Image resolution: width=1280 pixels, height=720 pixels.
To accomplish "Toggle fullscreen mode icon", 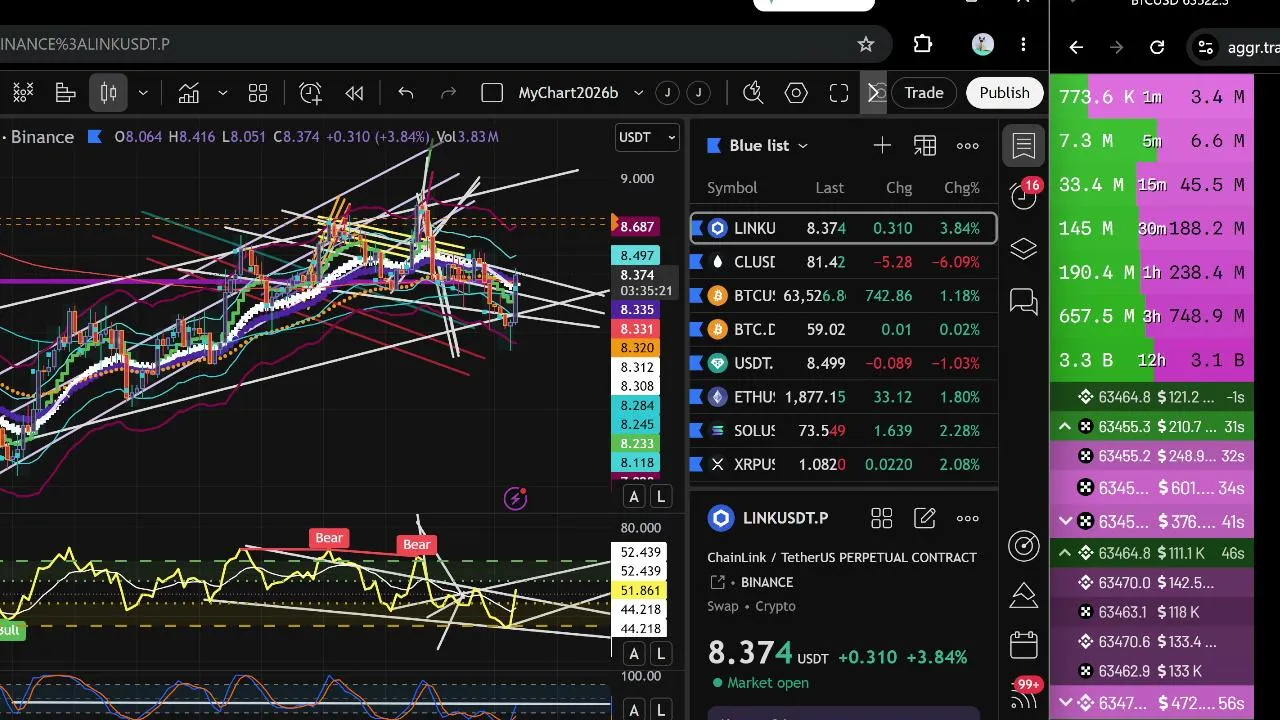I will click(839, 93).
